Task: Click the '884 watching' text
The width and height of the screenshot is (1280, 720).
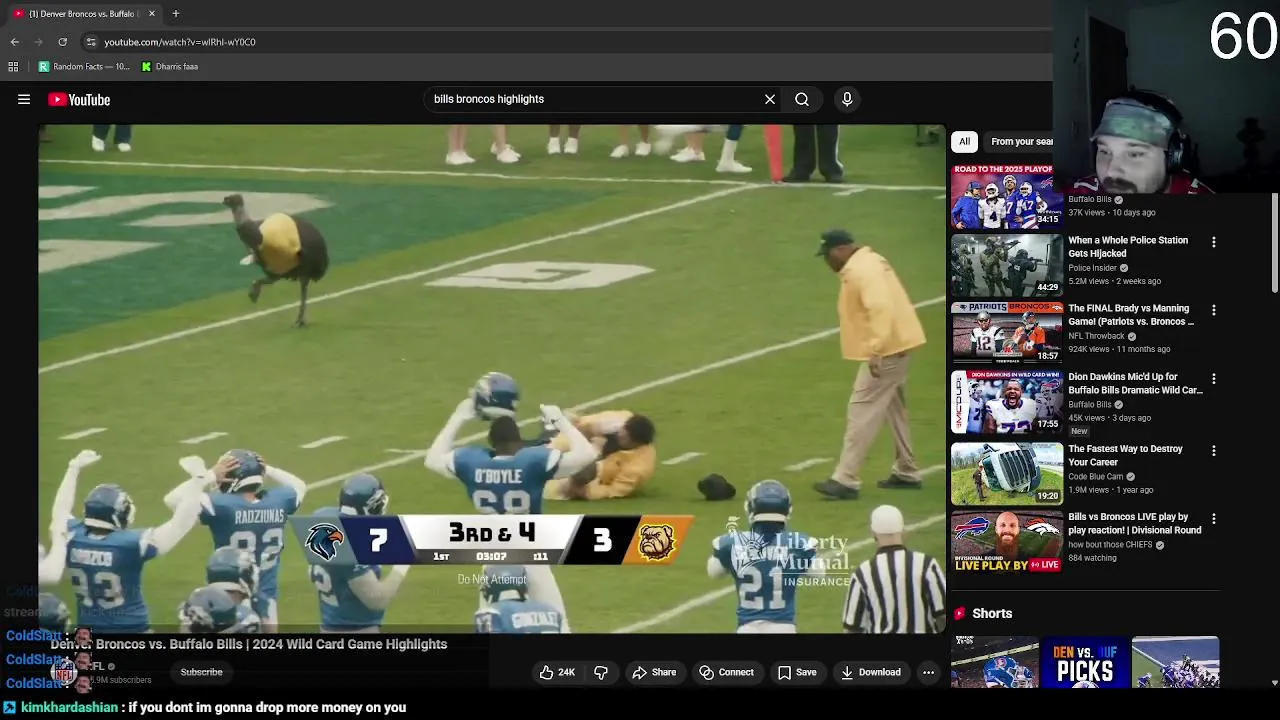Action: [1092, 558]
